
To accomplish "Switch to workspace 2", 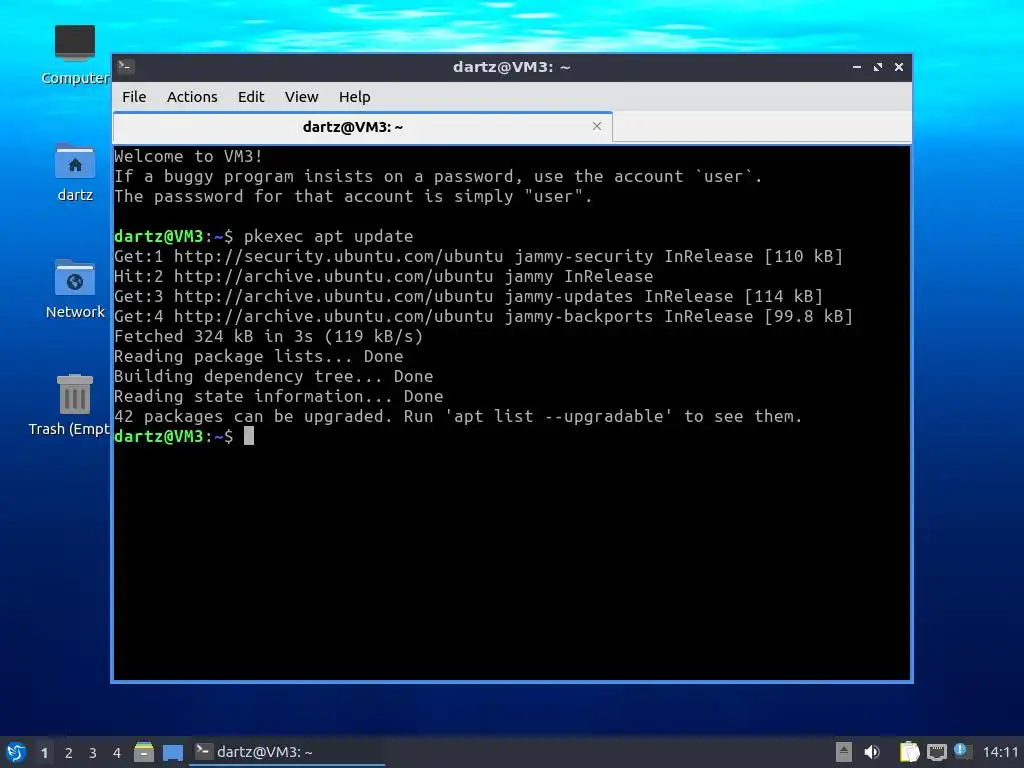I will click(x=69, y=753).
